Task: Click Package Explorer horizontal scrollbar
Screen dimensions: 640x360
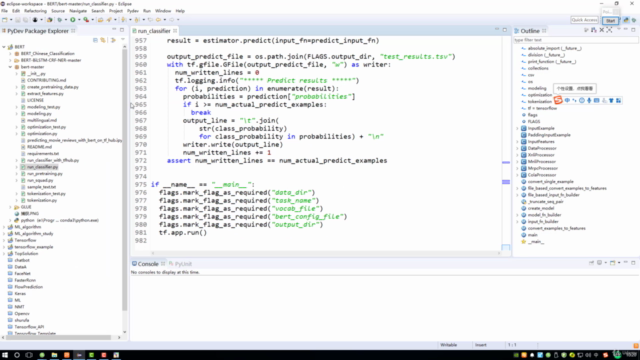Action: click(59, 338)
